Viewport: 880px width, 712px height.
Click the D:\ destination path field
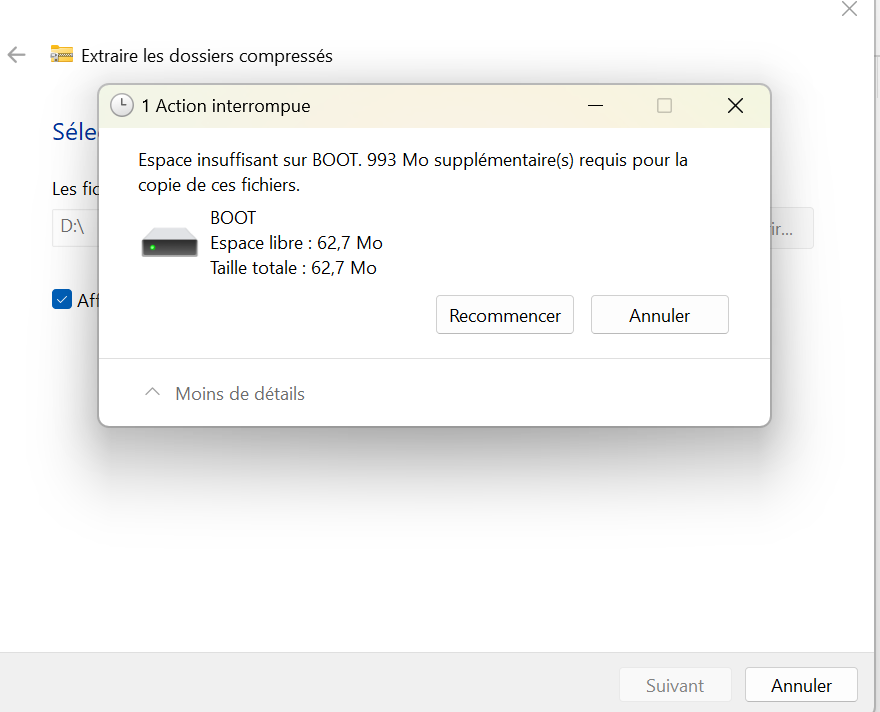75,228
